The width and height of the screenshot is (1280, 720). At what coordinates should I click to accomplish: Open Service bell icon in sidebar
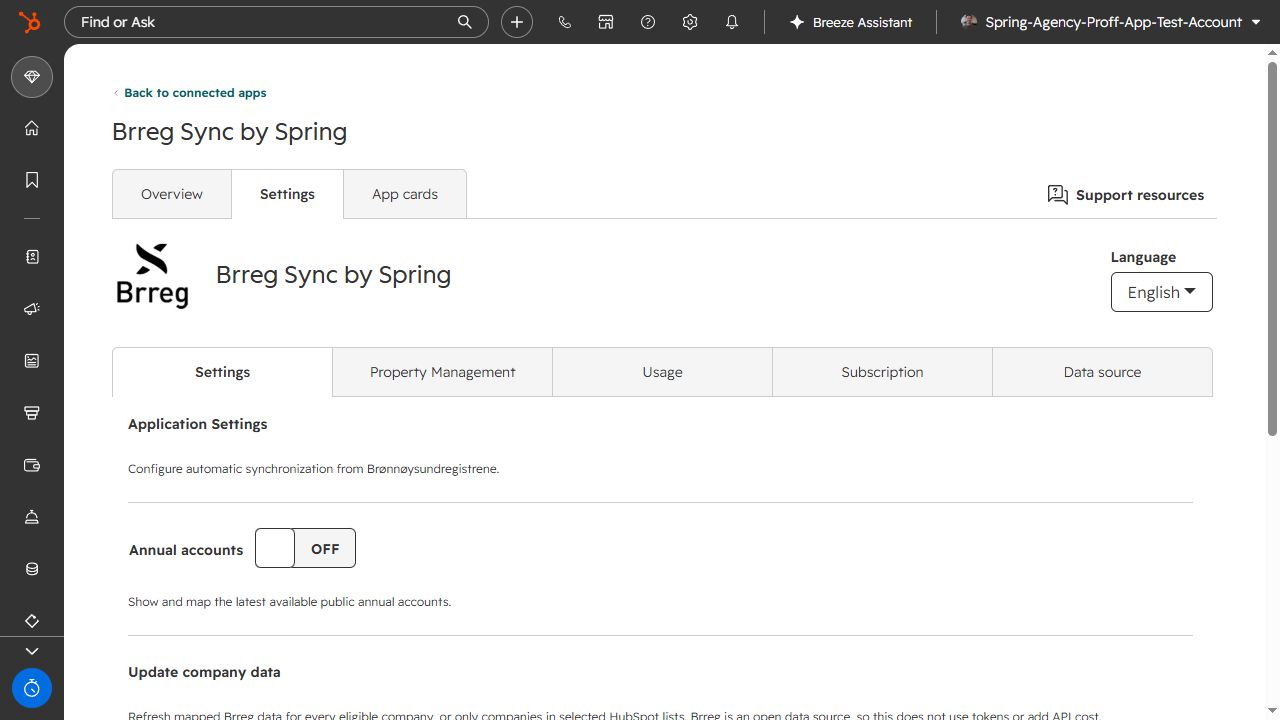(x=32, y=517)
